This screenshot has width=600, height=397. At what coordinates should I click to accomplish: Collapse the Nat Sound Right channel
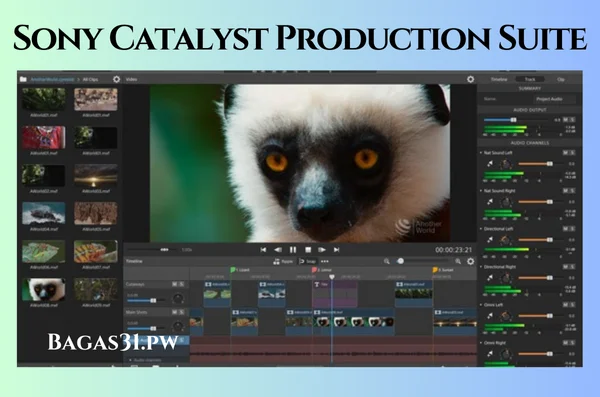(x=481, y=190)
